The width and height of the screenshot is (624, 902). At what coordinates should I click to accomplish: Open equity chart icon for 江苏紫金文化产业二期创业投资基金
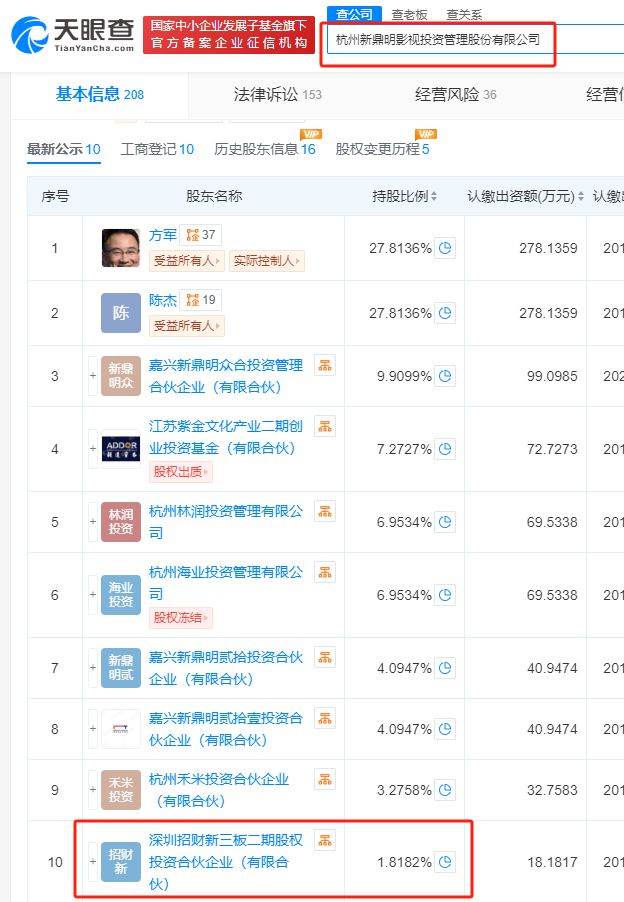pyautogui.click(x=325, y=426)
